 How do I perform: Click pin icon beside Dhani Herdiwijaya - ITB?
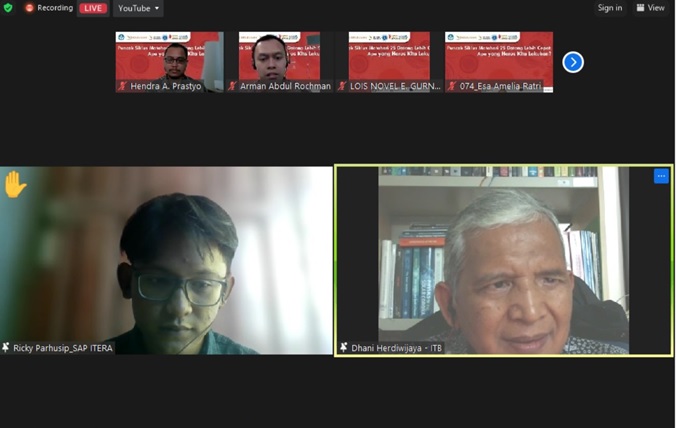click(344, 347)
